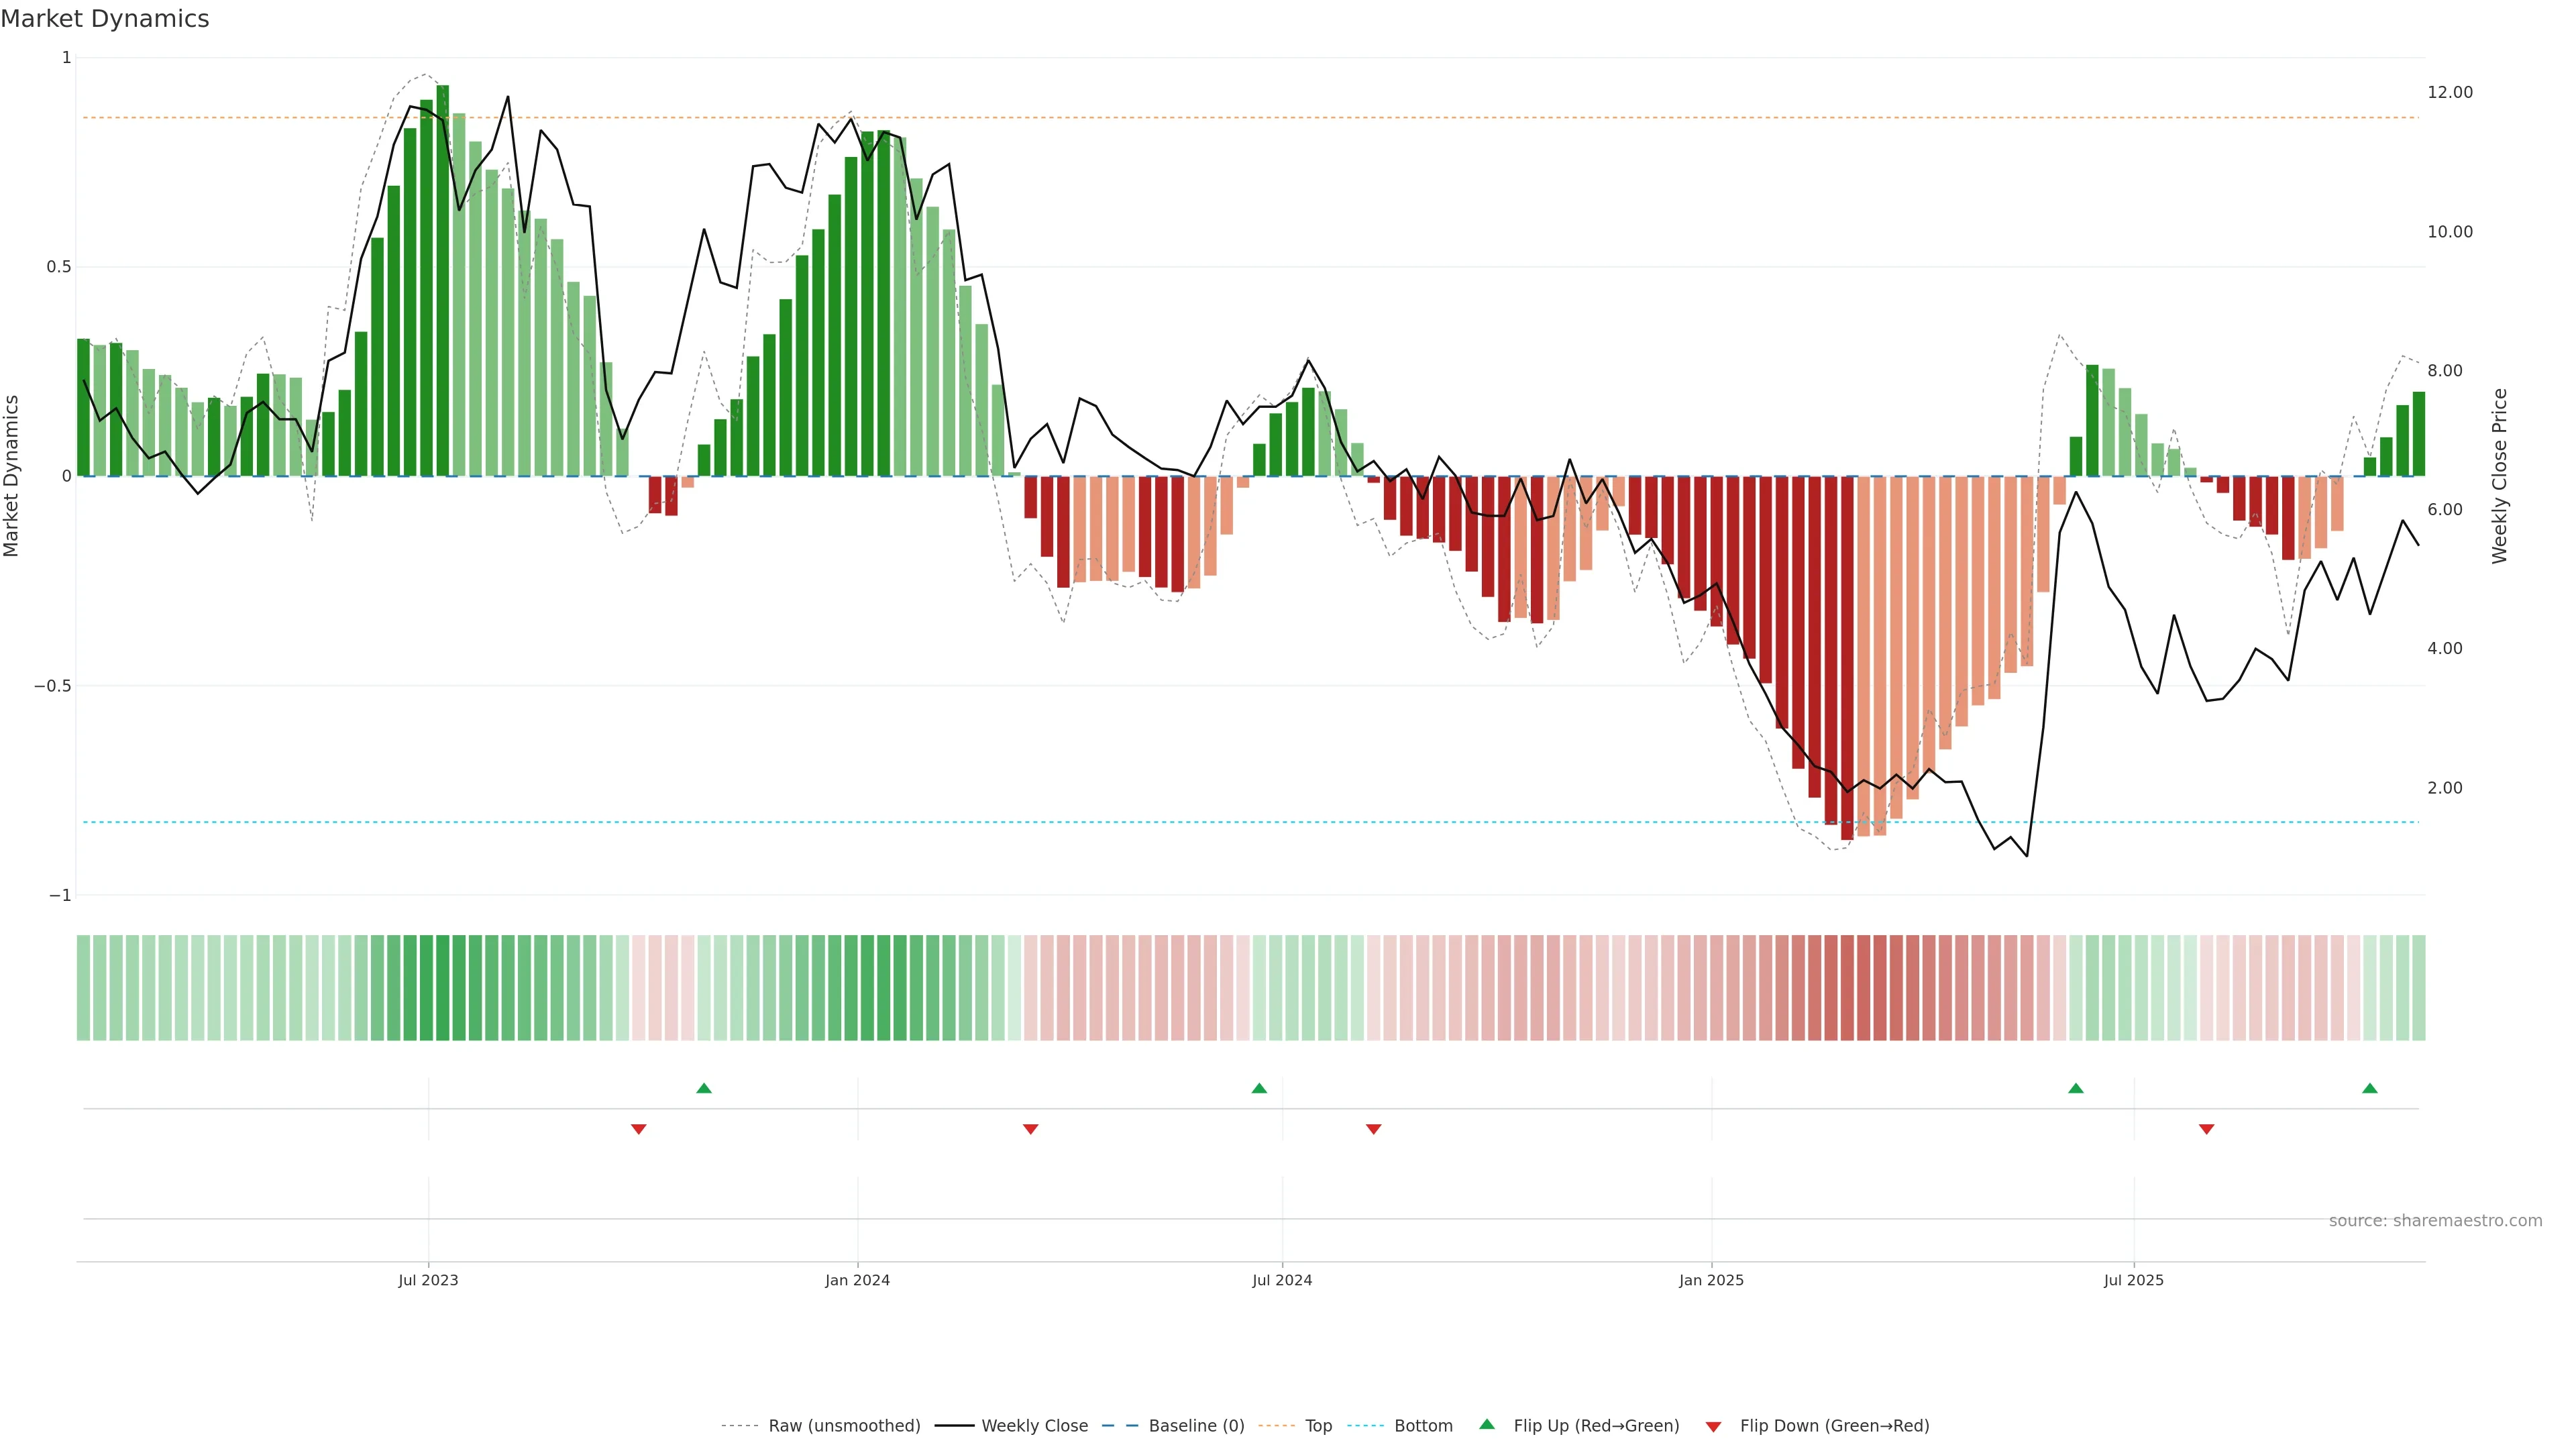Toggle the Weekly Close legend entry

coord(1034,1426)
